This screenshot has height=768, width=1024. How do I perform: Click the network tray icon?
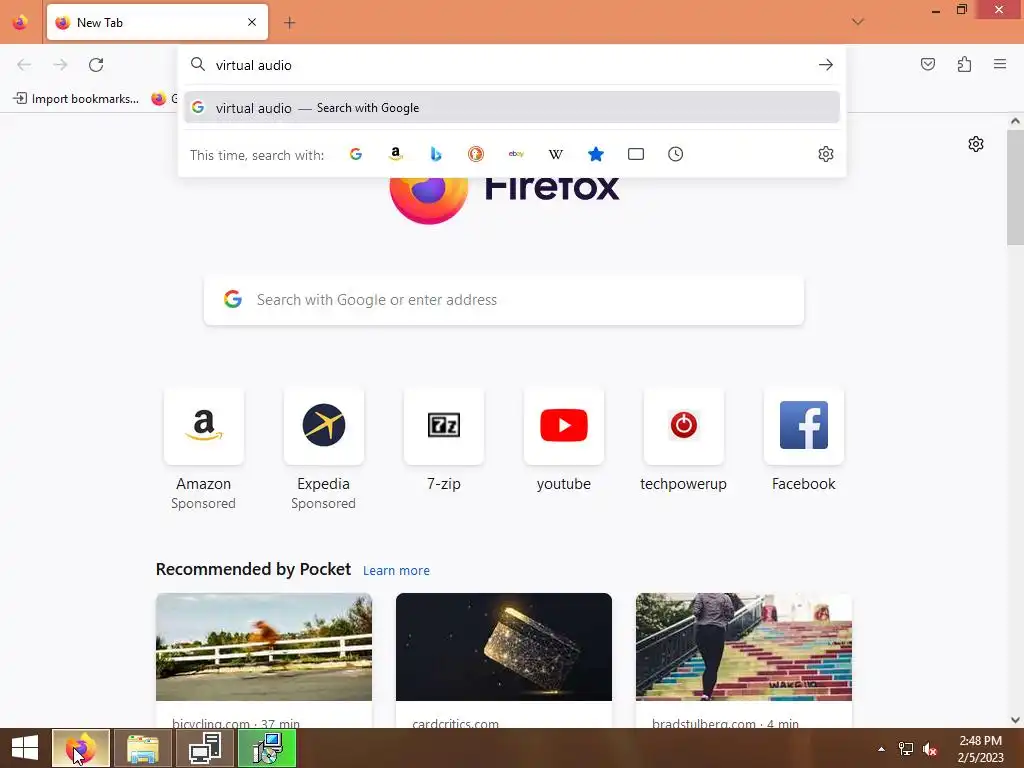click(x=906, y=749)
